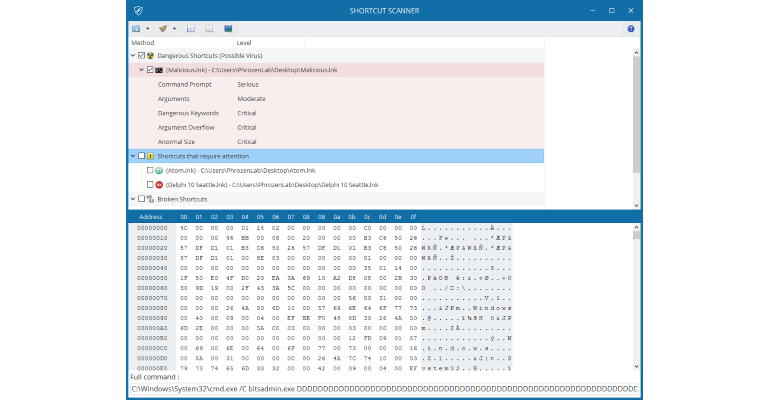Viewport: 770px width, 400px height.
Task: Uncheck the Dangerous Shortcuts checkbox
Action: coord(141,55)
